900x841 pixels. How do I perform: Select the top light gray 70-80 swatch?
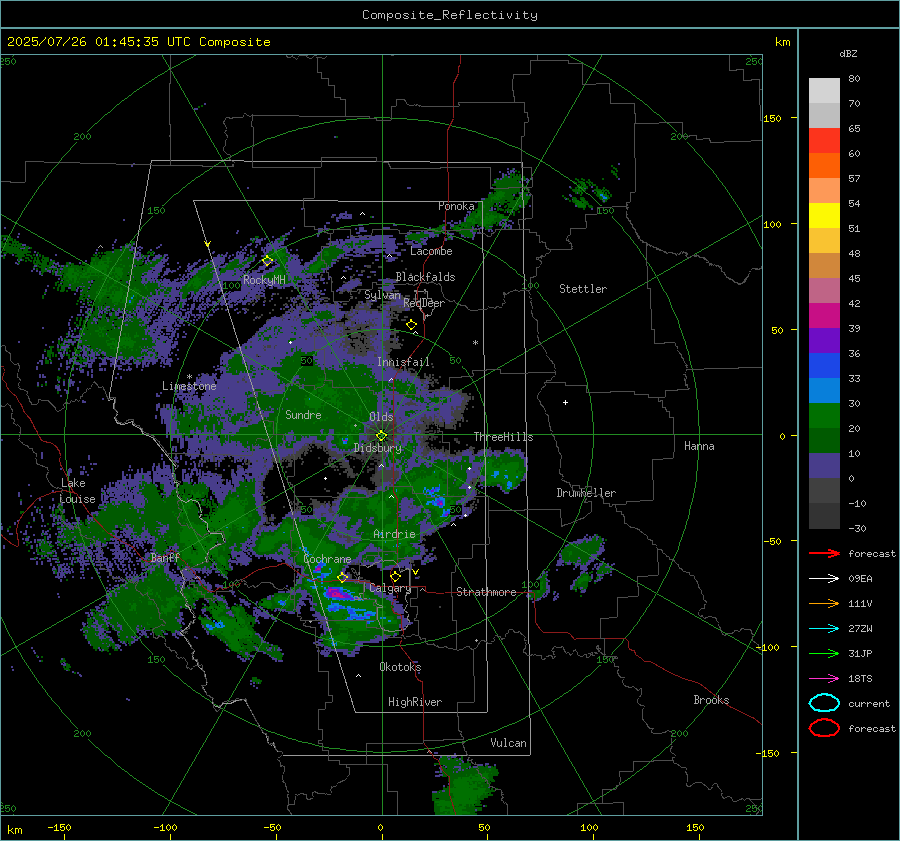click(x=824, y=91)
